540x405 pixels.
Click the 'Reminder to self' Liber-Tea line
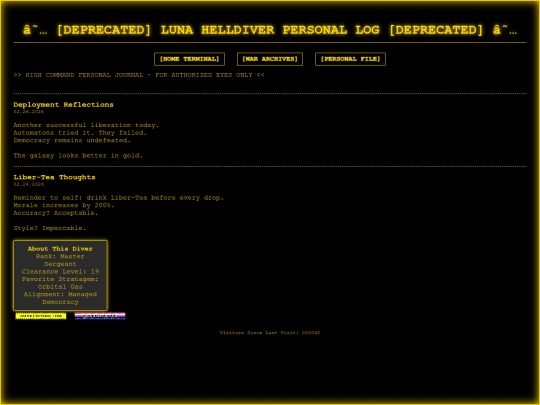118,198
